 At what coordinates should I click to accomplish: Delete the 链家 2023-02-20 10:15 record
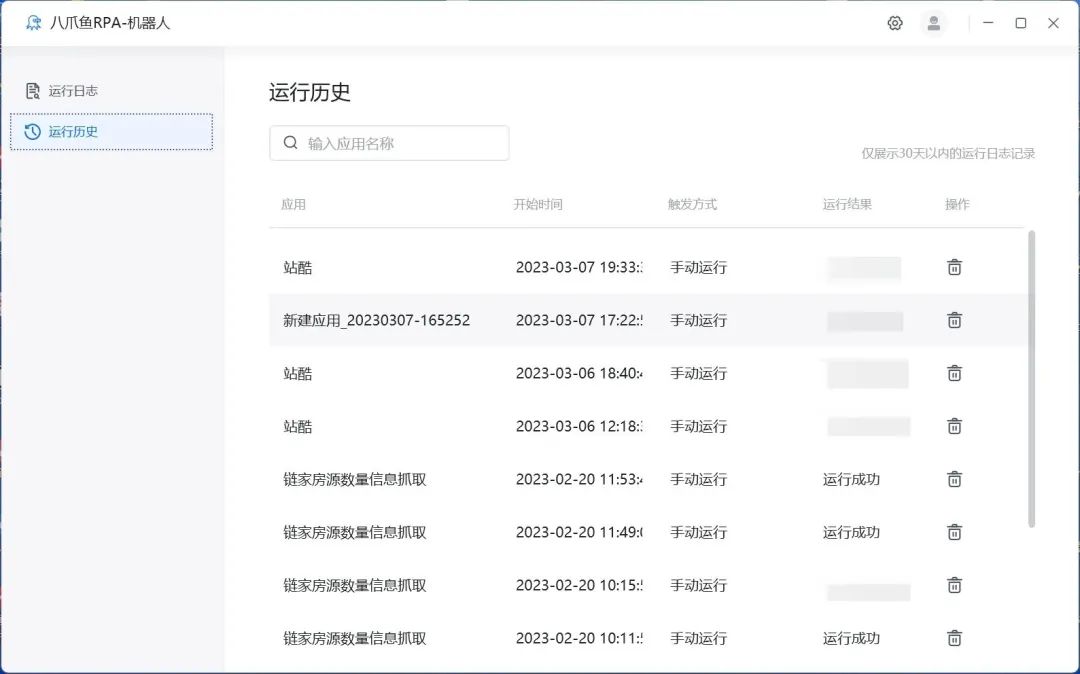(954, 585)
